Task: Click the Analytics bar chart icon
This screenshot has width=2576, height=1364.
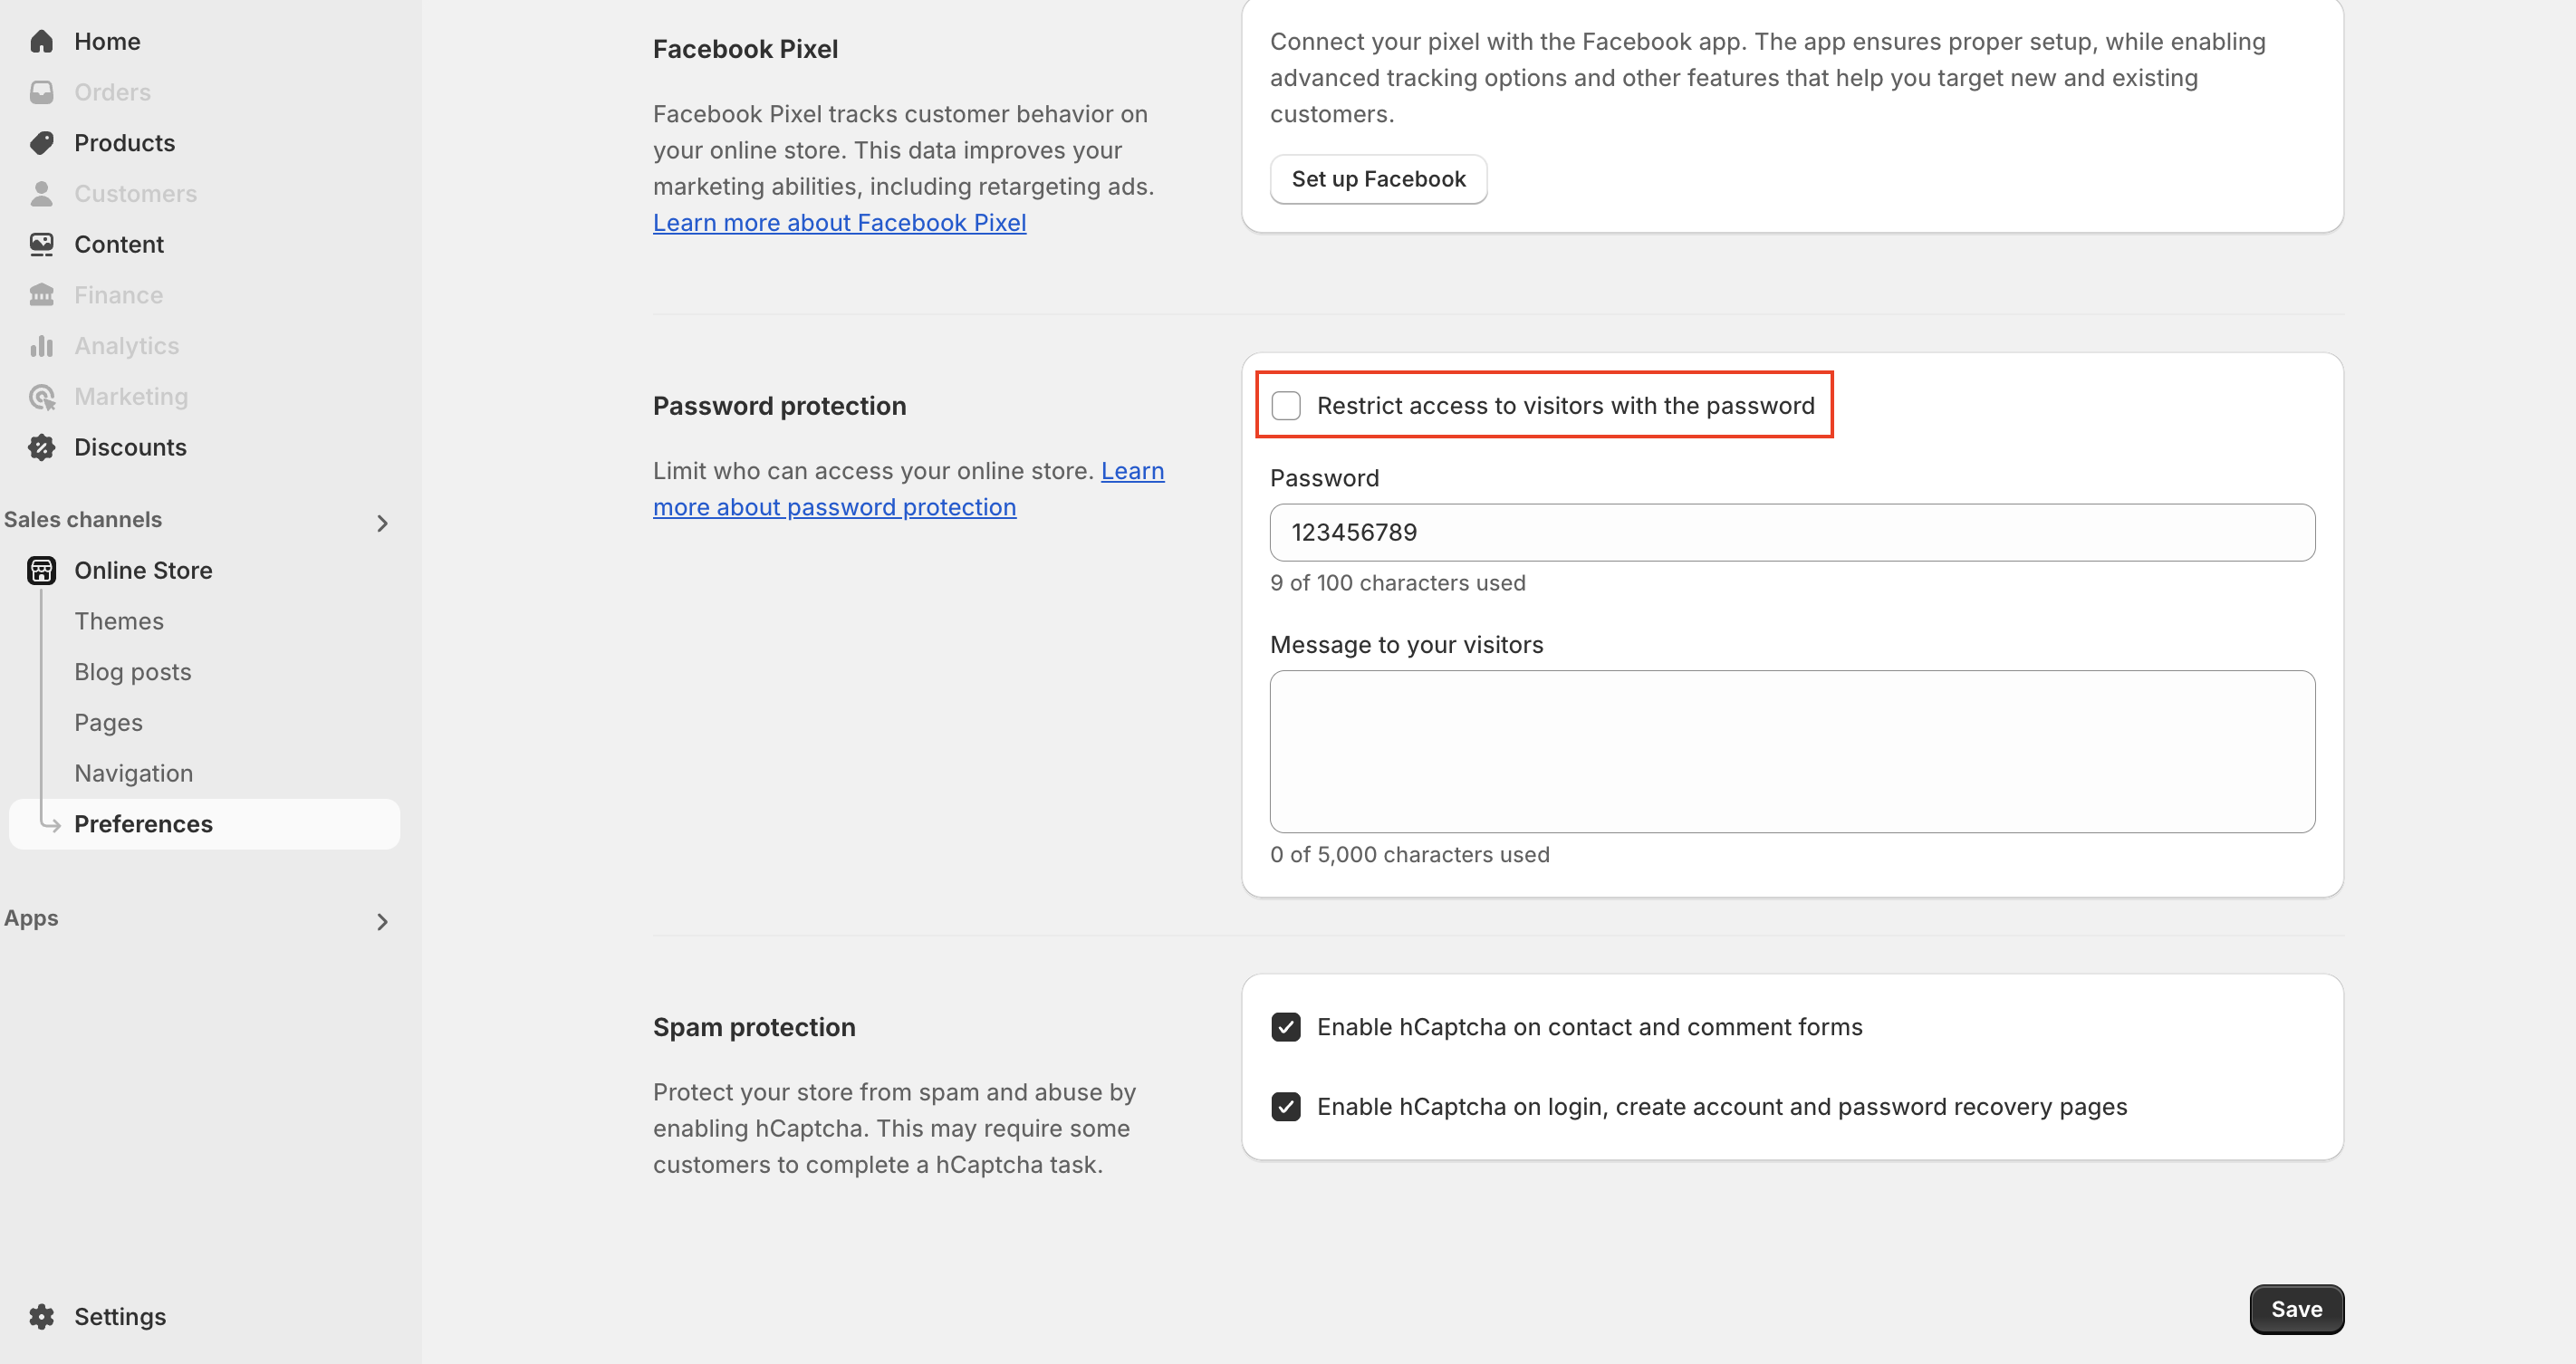Action: coord(41,346)
